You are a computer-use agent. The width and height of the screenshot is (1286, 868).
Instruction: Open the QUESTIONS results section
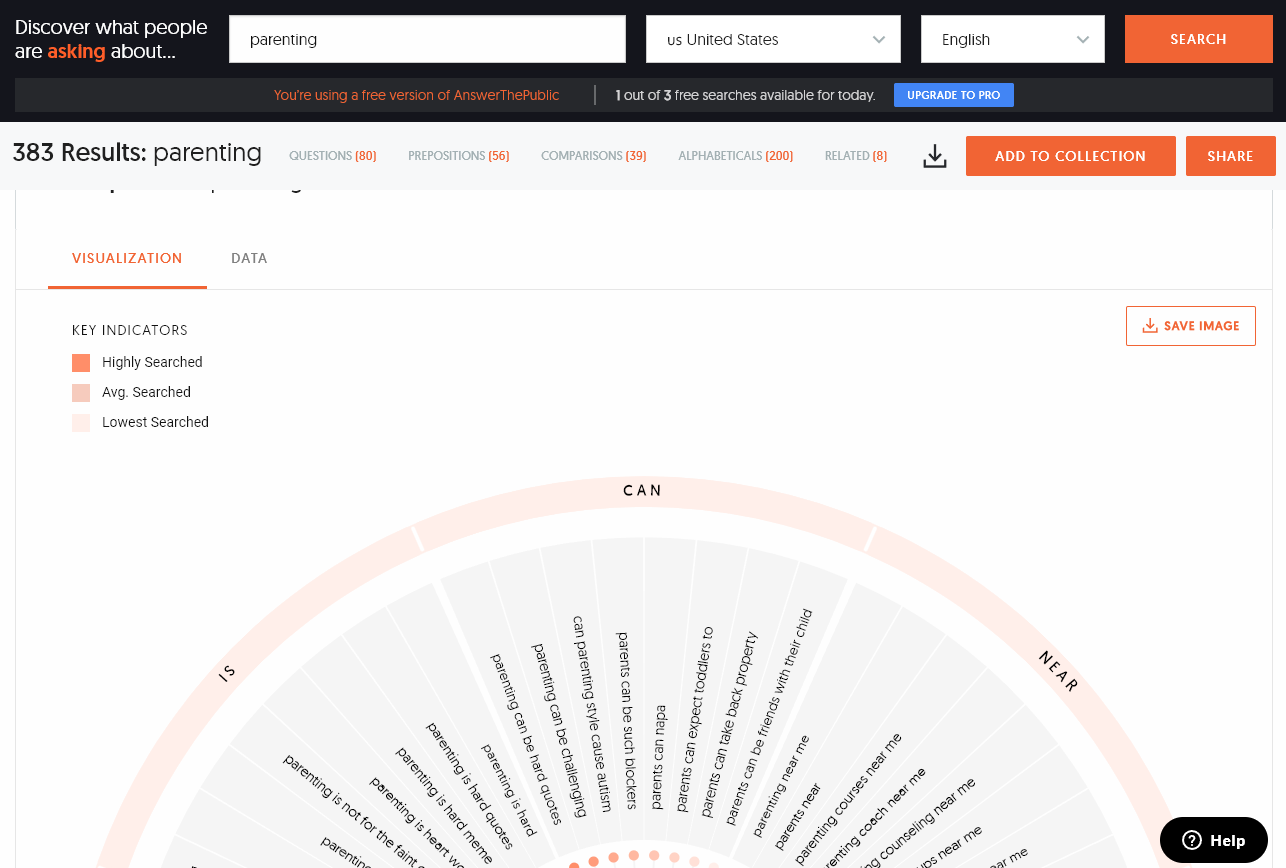click(332, 156)
